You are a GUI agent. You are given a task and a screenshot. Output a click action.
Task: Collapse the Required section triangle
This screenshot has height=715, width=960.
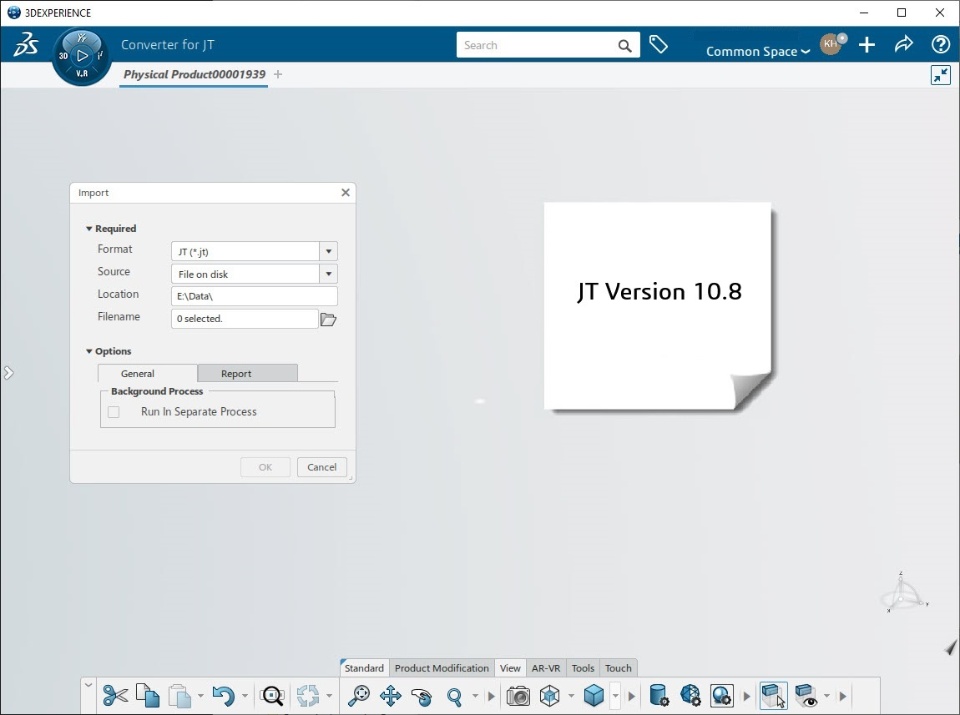pos(89,229)
